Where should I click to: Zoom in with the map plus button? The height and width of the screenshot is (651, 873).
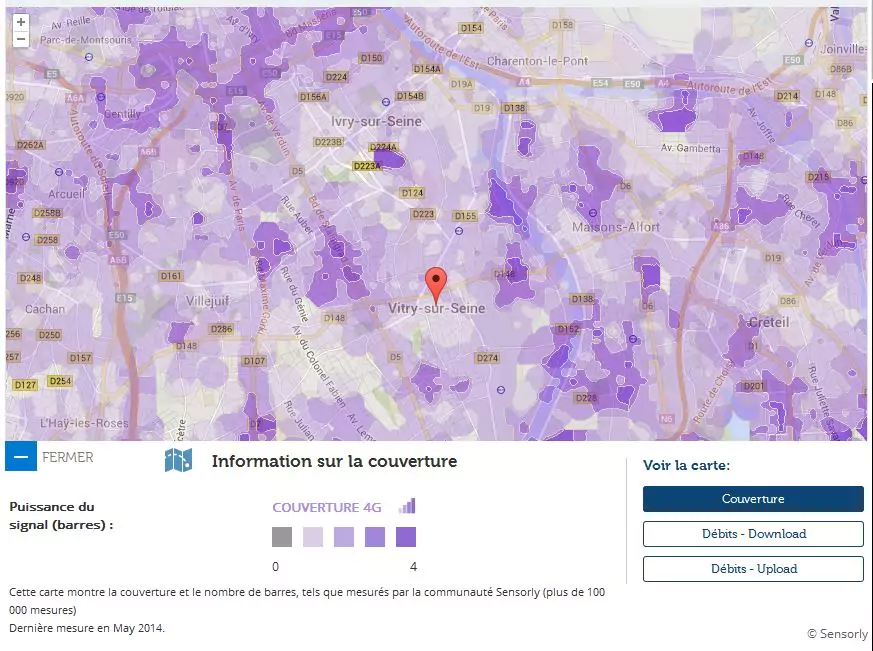coord(21,22)
